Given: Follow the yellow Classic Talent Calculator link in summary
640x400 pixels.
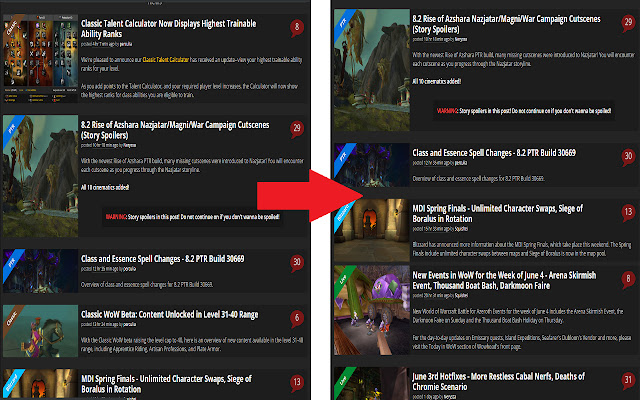Looking at the screenshot, I should [x=166, y=60].
